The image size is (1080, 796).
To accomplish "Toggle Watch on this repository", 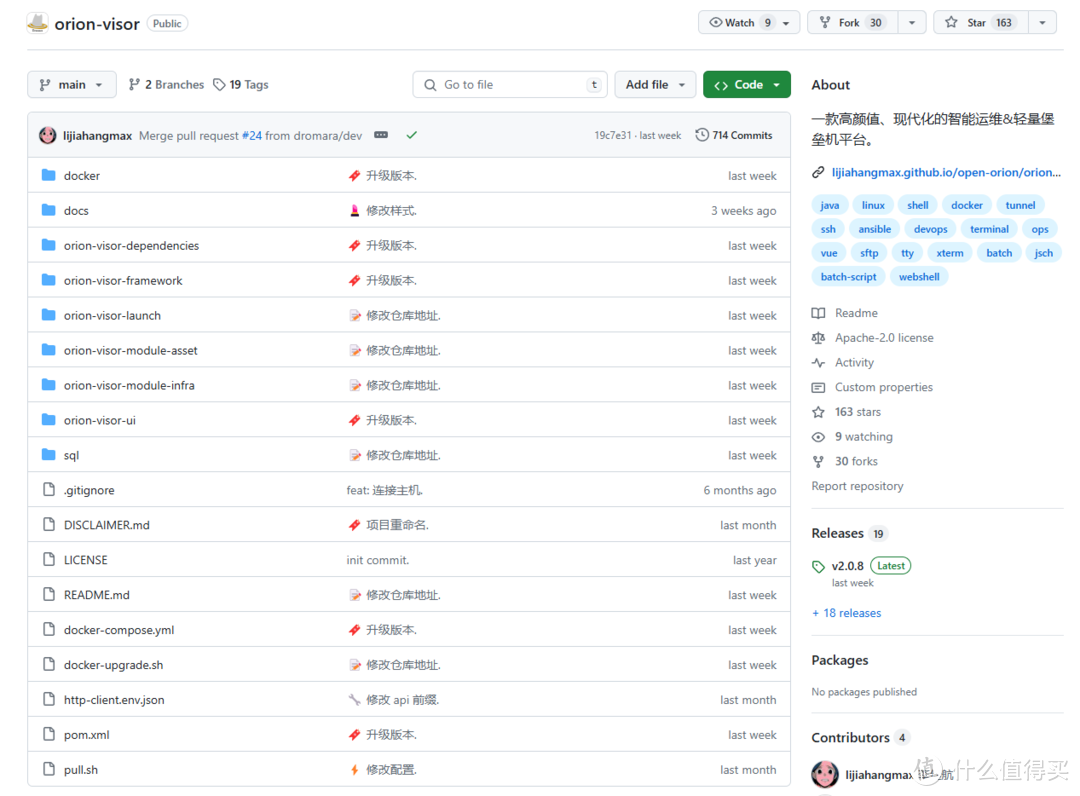I will pos(738,23).
